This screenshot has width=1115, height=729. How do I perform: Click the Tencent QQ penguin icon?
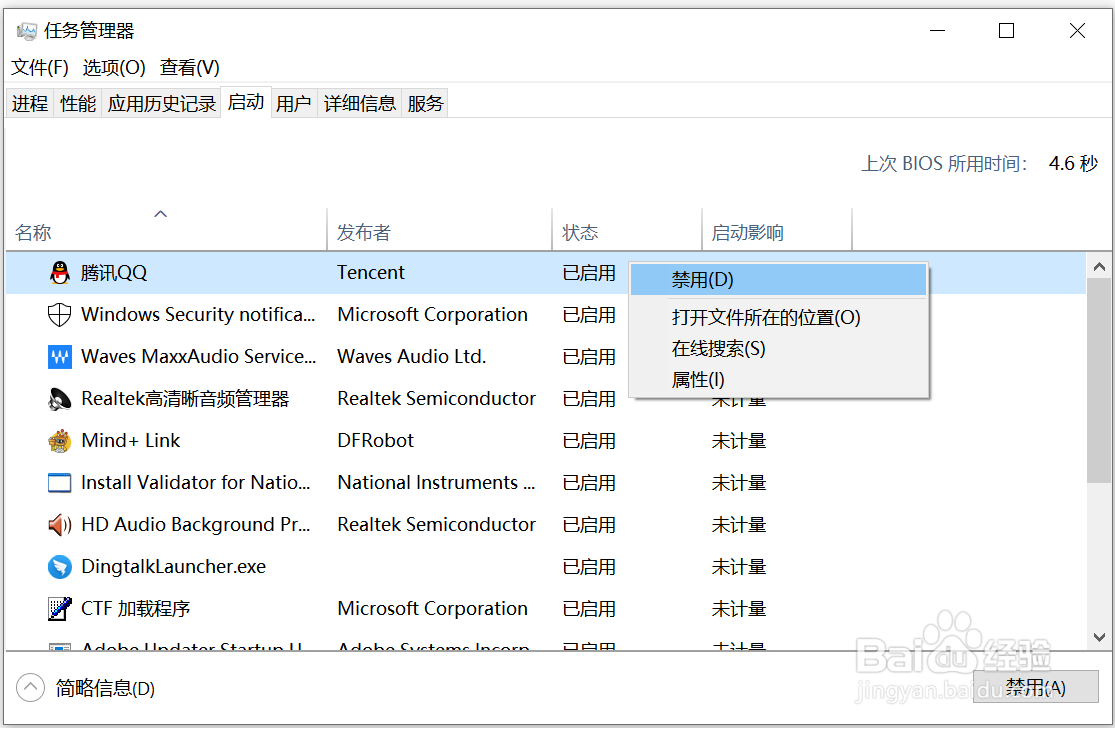[x=60, y=272]
